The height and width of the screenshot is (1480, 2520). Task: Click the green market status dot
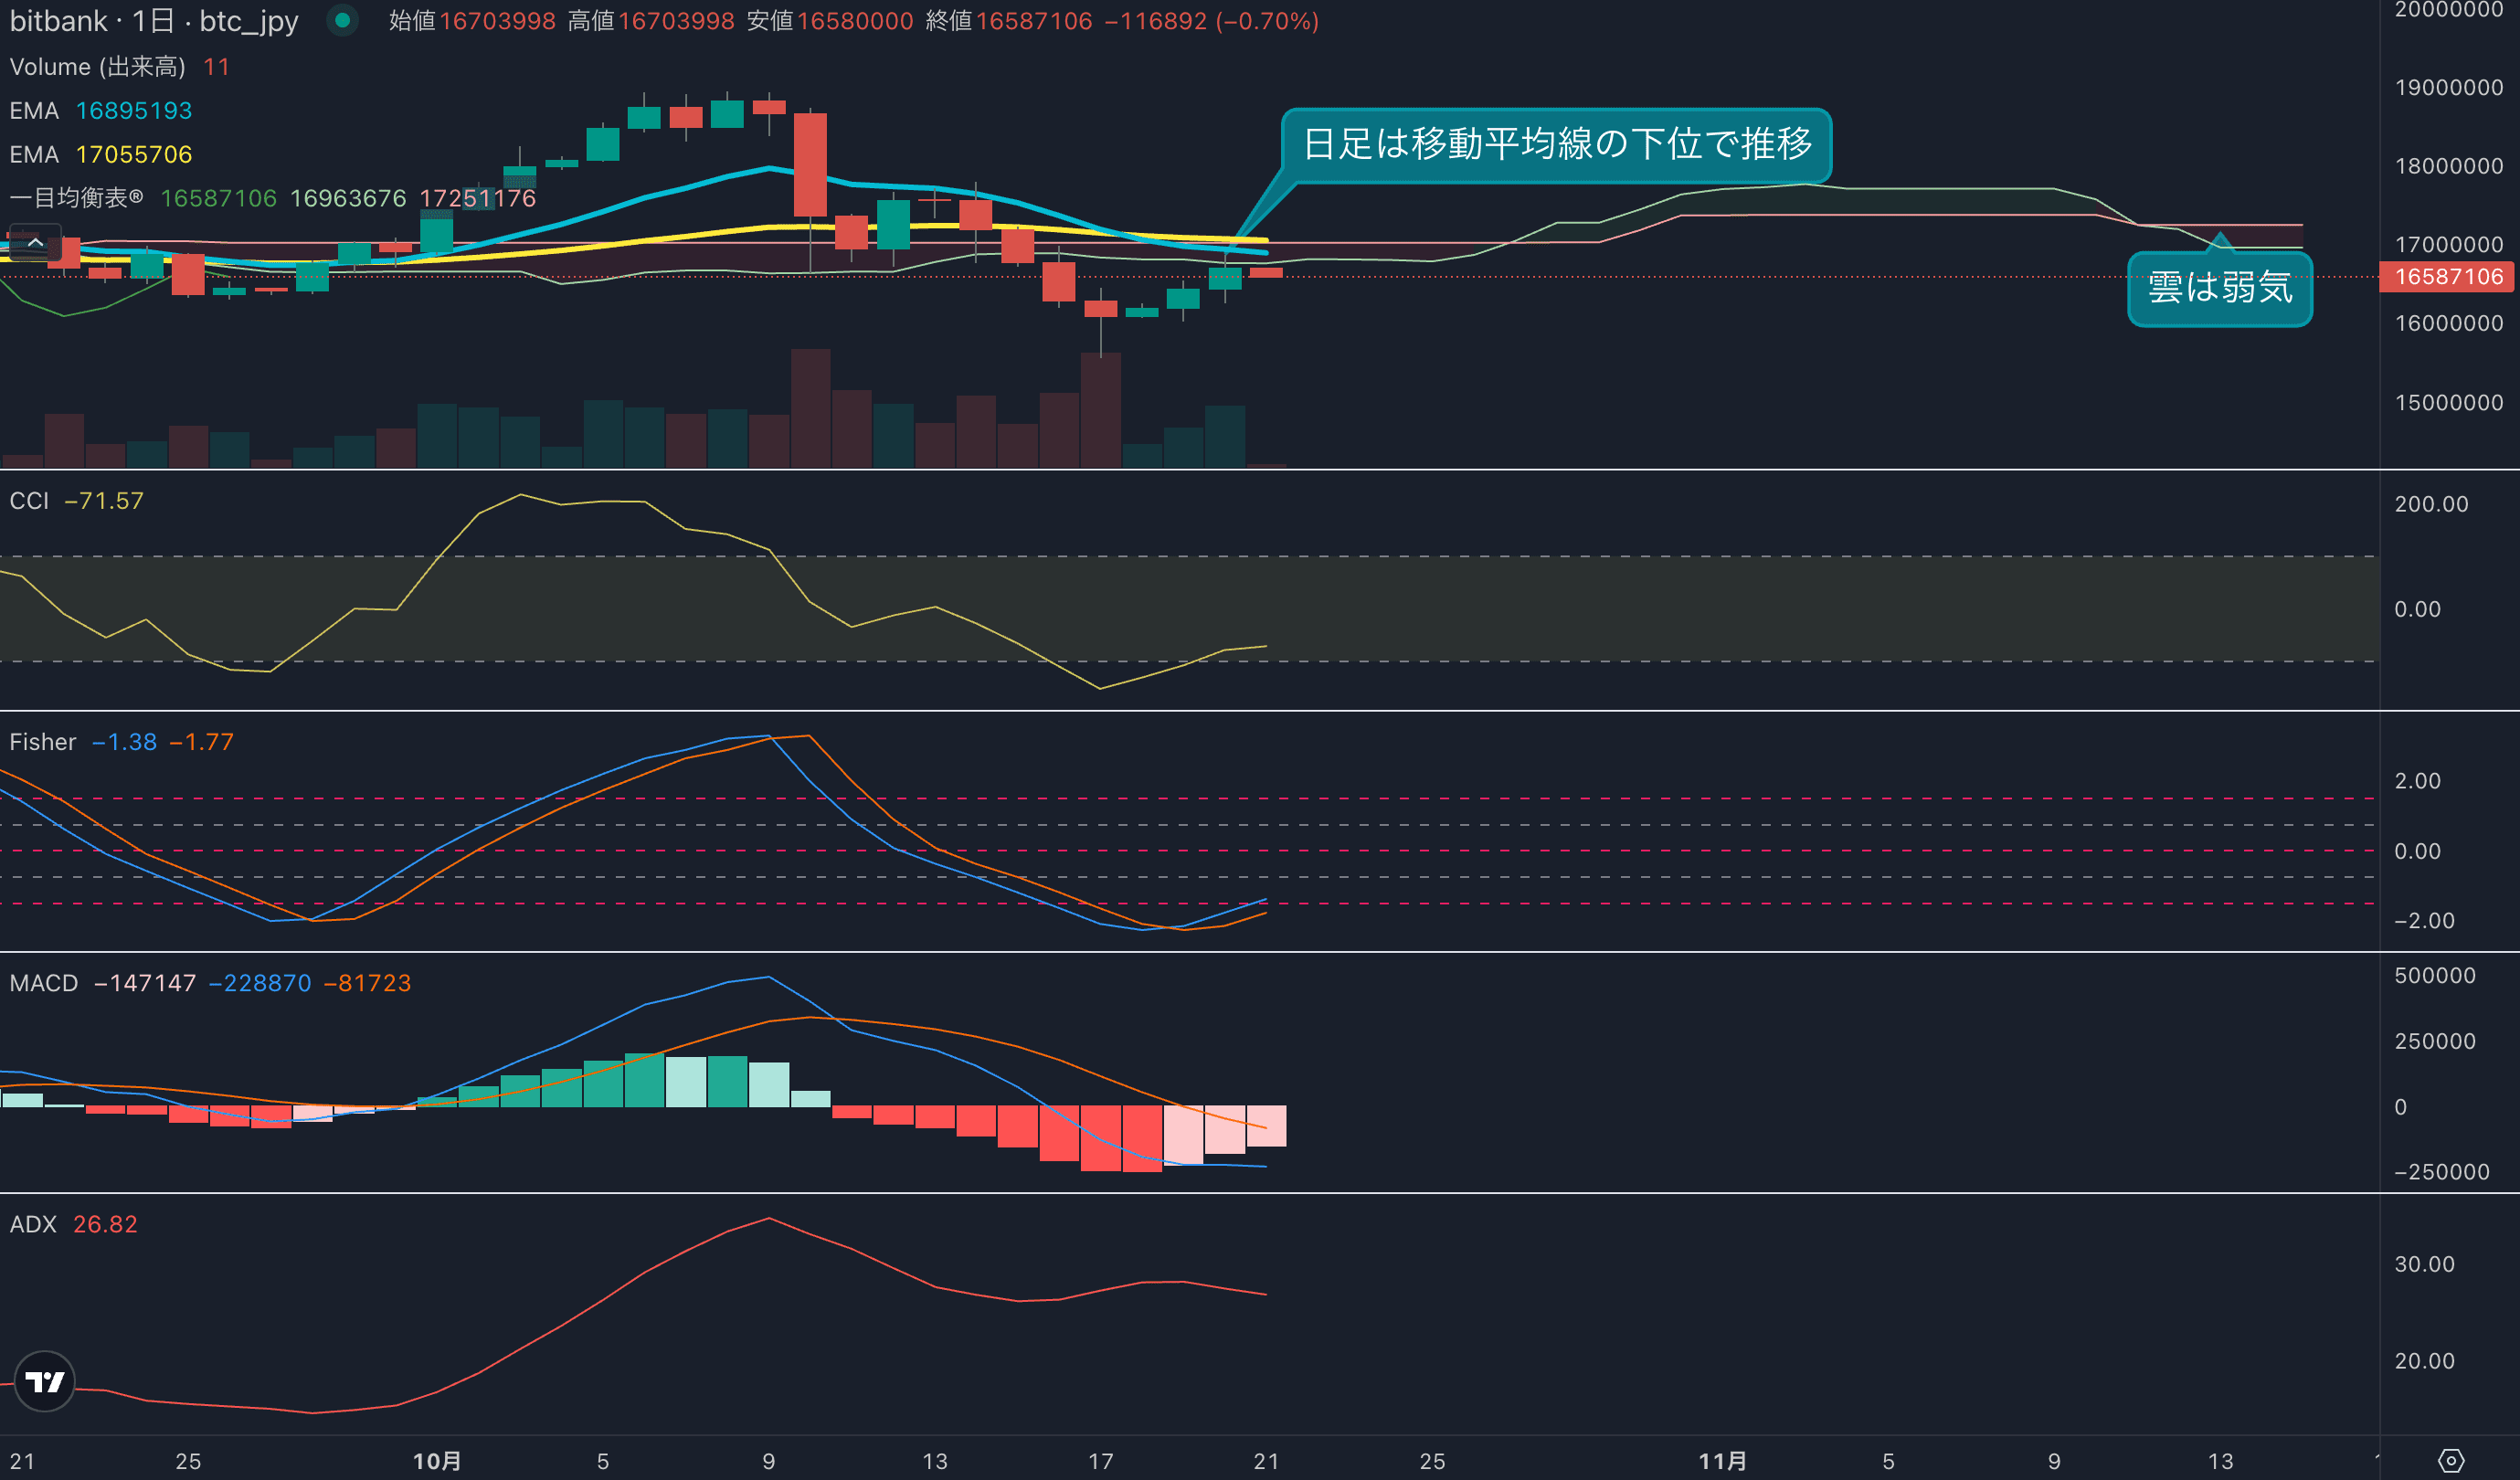pyautogui.click(x=342, y=20)
